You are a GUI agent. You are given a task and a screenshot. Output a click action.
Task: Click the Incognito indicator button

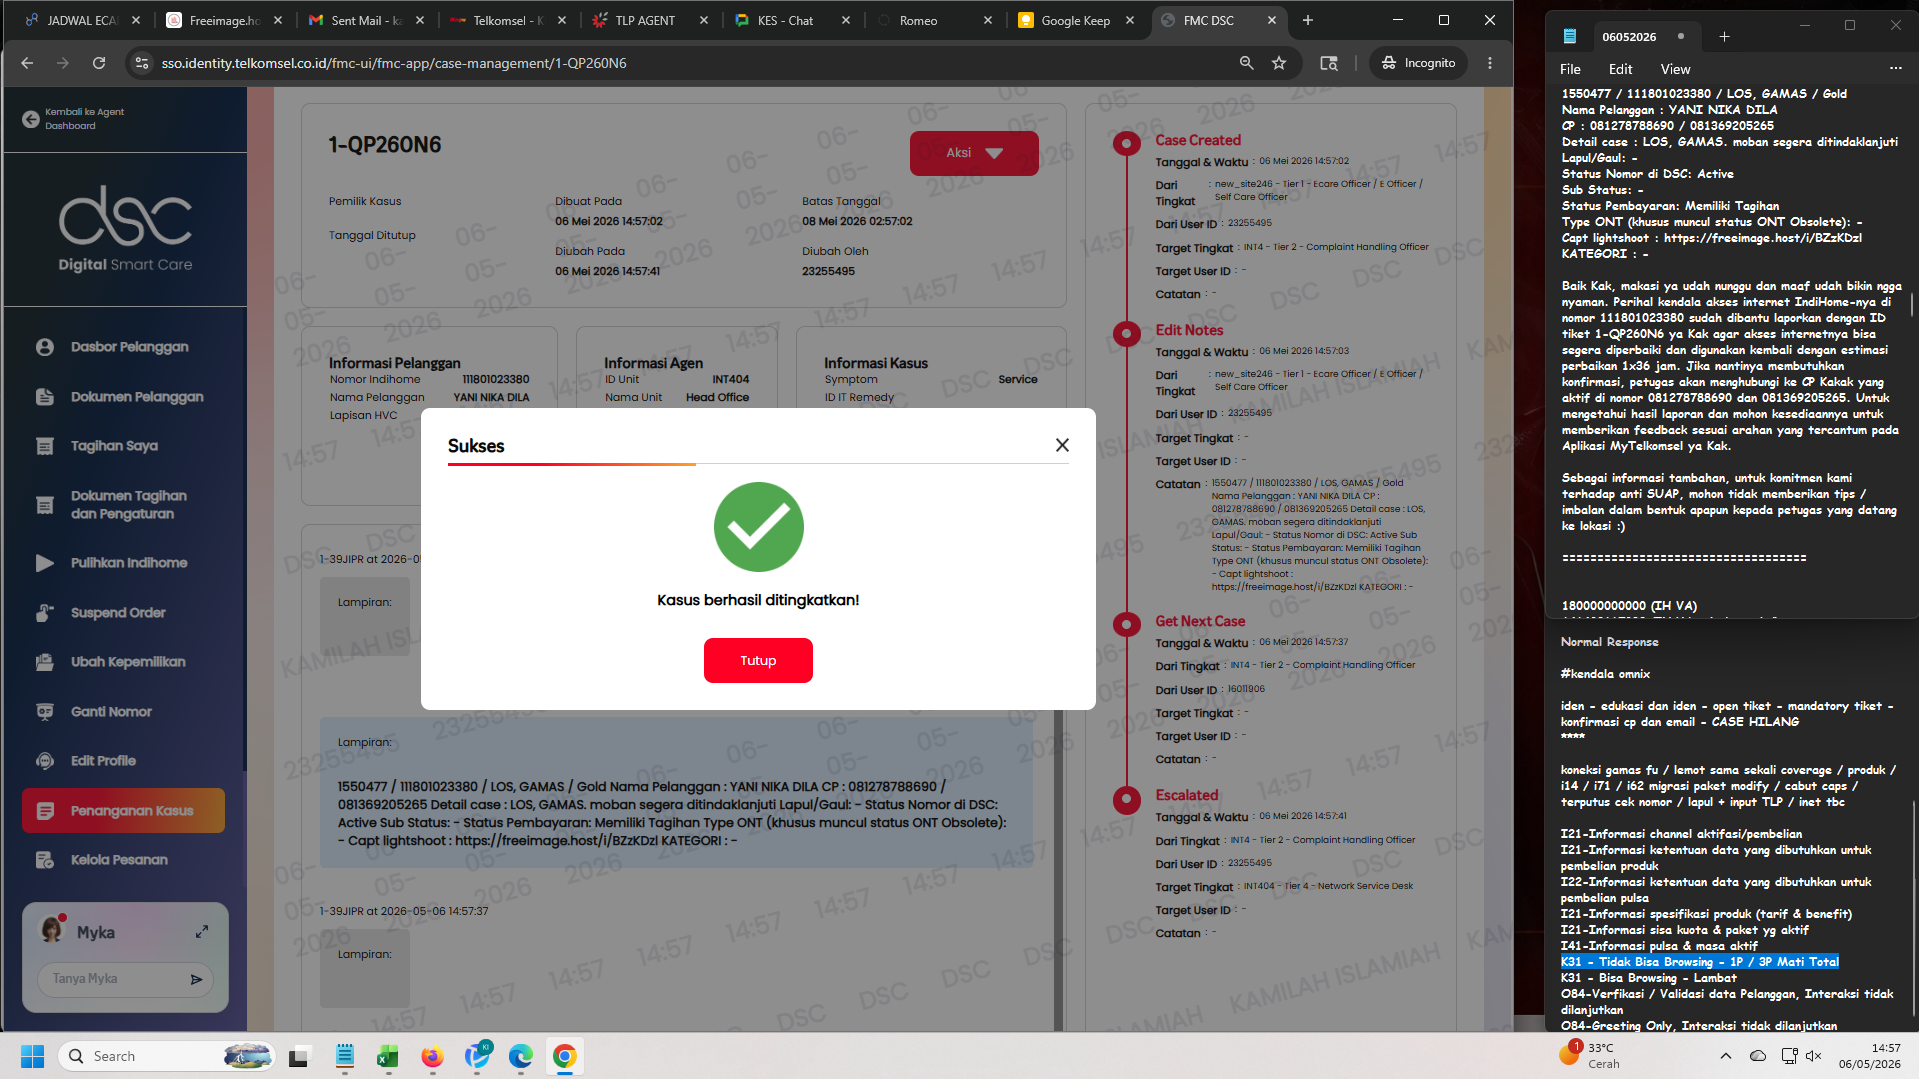(x=1418, y=63)
